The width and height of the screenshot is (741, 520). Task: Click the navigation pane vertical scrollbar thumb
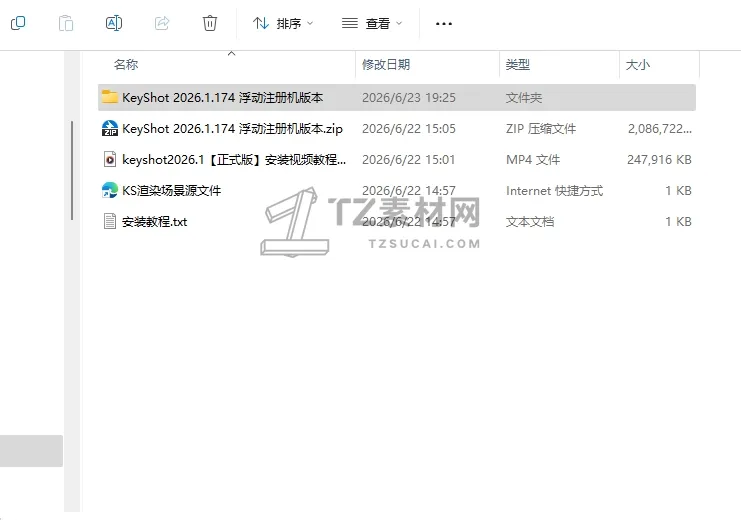tap(72, 170)
